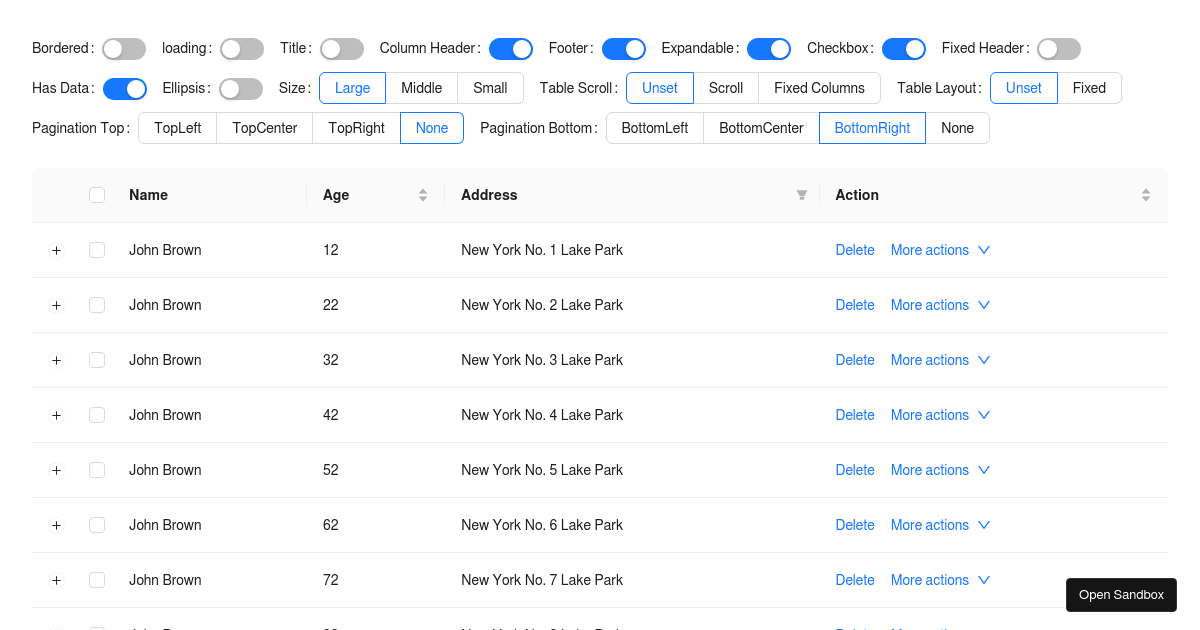Select the Middle size option

point(422,88)
